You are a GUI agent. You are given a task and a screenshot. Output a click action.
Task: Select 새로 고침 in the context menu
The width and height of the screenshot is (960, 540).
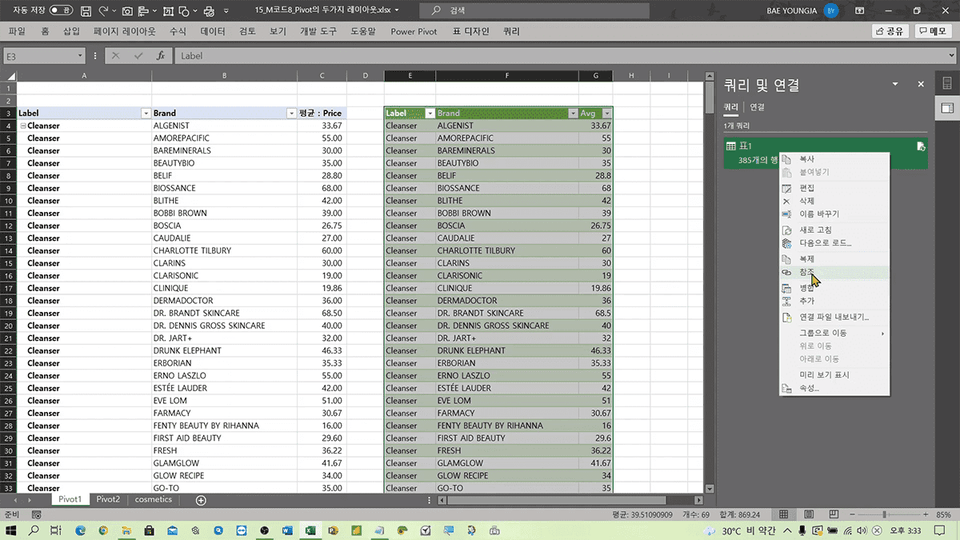point(834,230)
